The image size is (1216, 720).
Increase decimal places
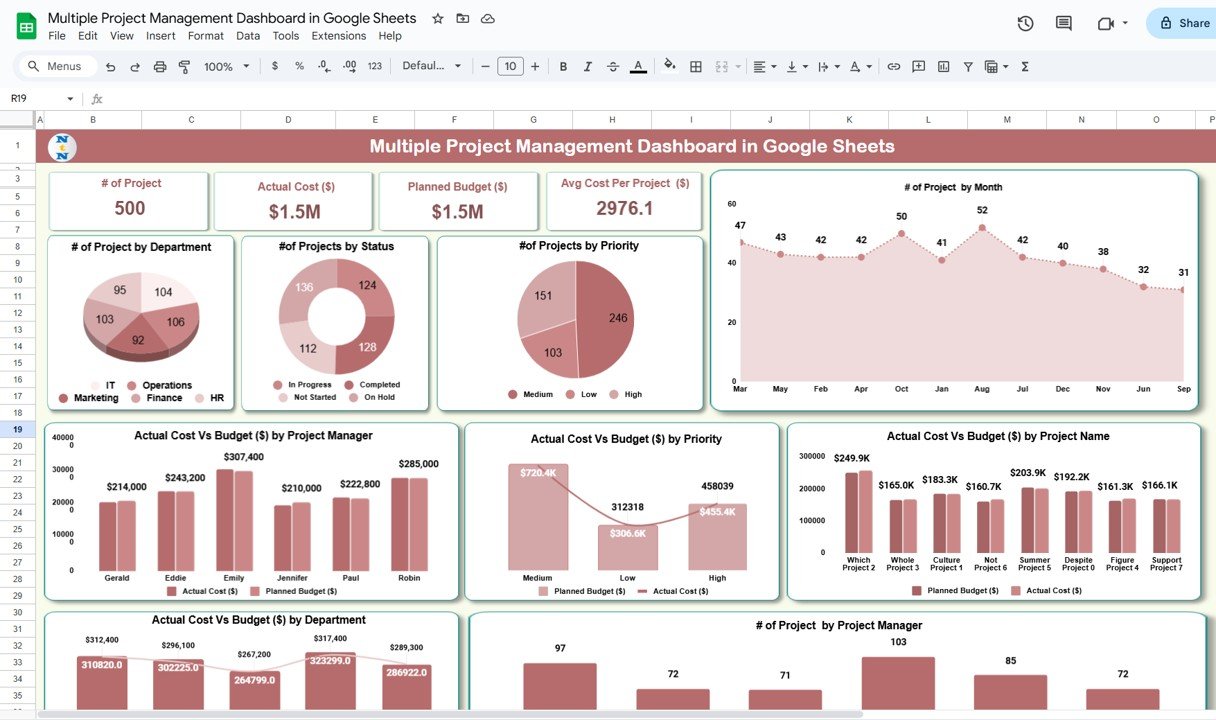[349, 67]
